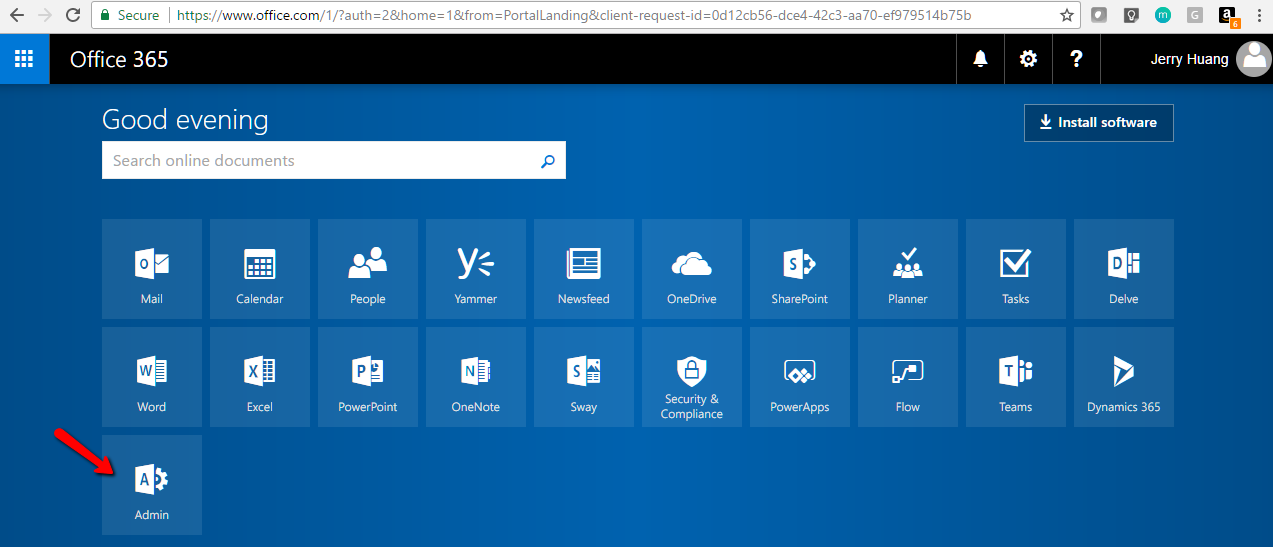Go back in the browser
Viewport: 1273px width, 547px height.
pyautogui.click(x=17, y=15)
